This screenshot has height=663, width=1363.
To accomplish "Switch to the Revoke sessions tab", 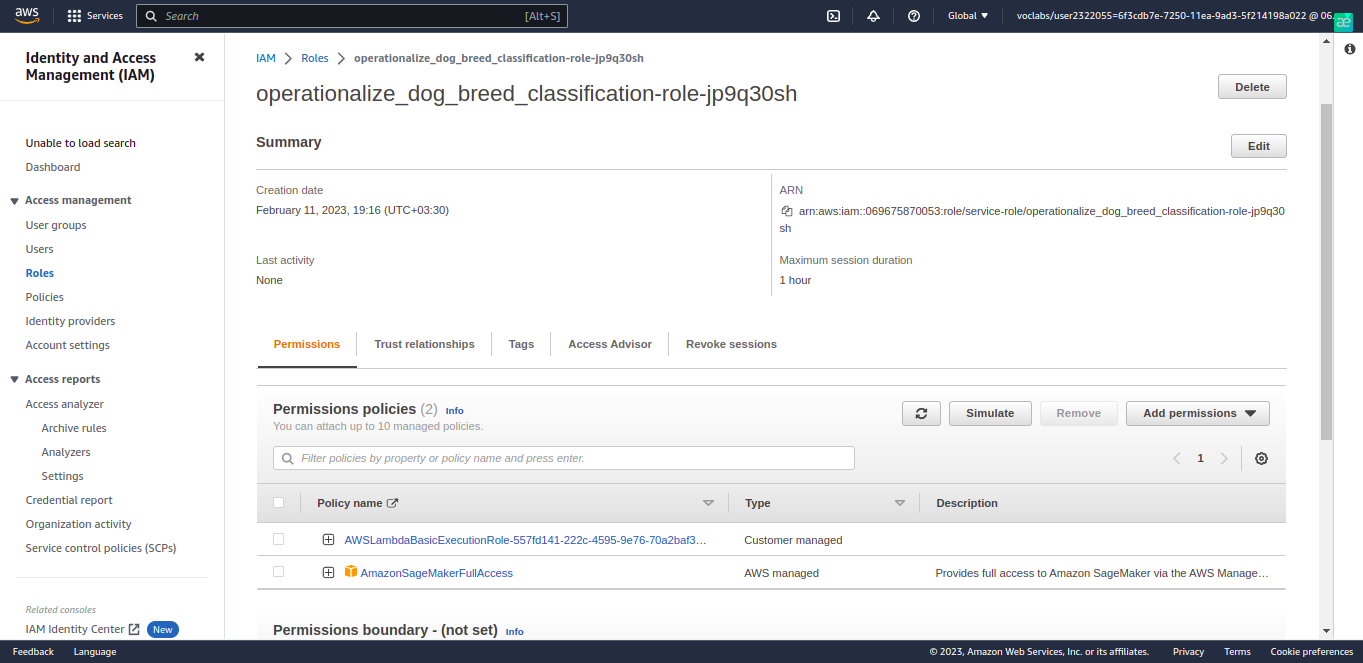I will (x=731, y=344).
